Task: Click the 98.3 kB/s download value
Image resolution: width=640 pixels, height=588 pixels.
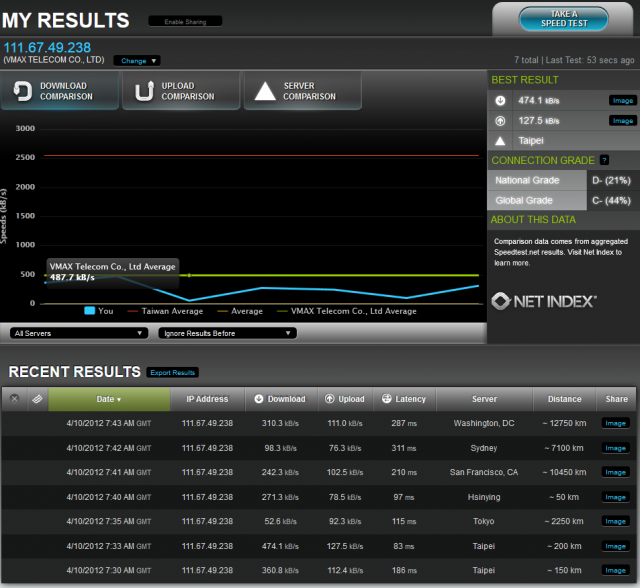Action: click(280, 448)
